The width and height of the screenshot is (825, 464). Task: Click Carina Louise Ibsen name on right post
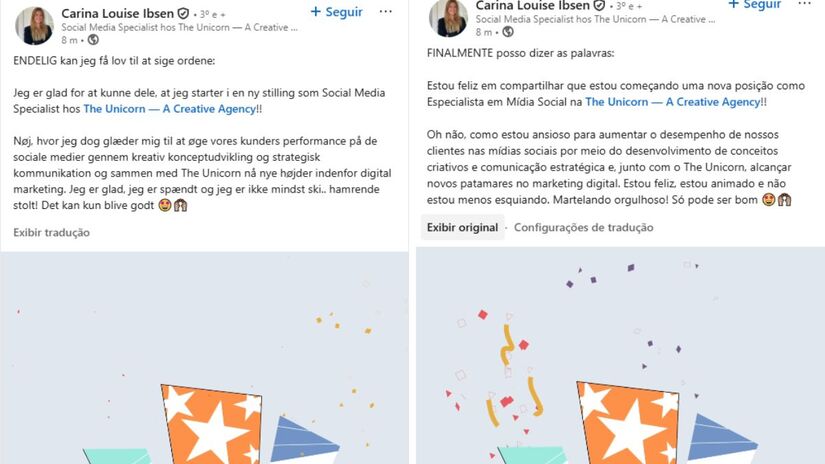coord(532,6)
